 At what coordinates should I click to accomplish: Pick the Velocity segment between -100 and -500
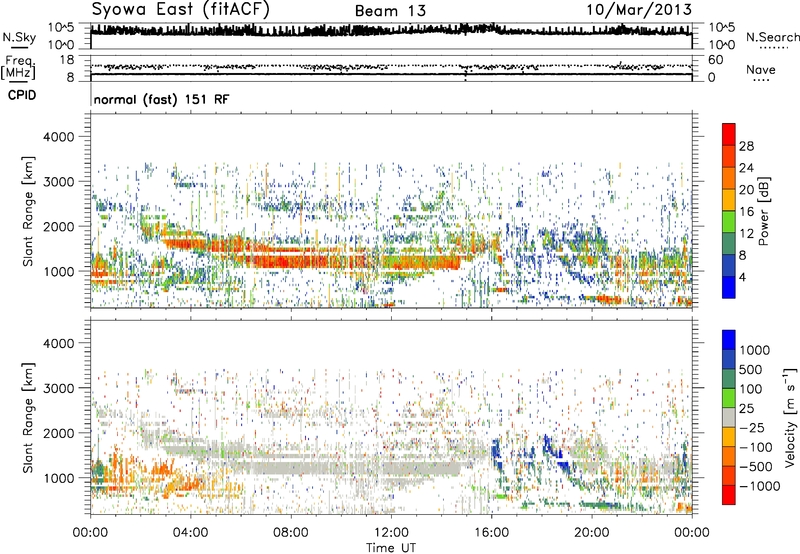729,457
